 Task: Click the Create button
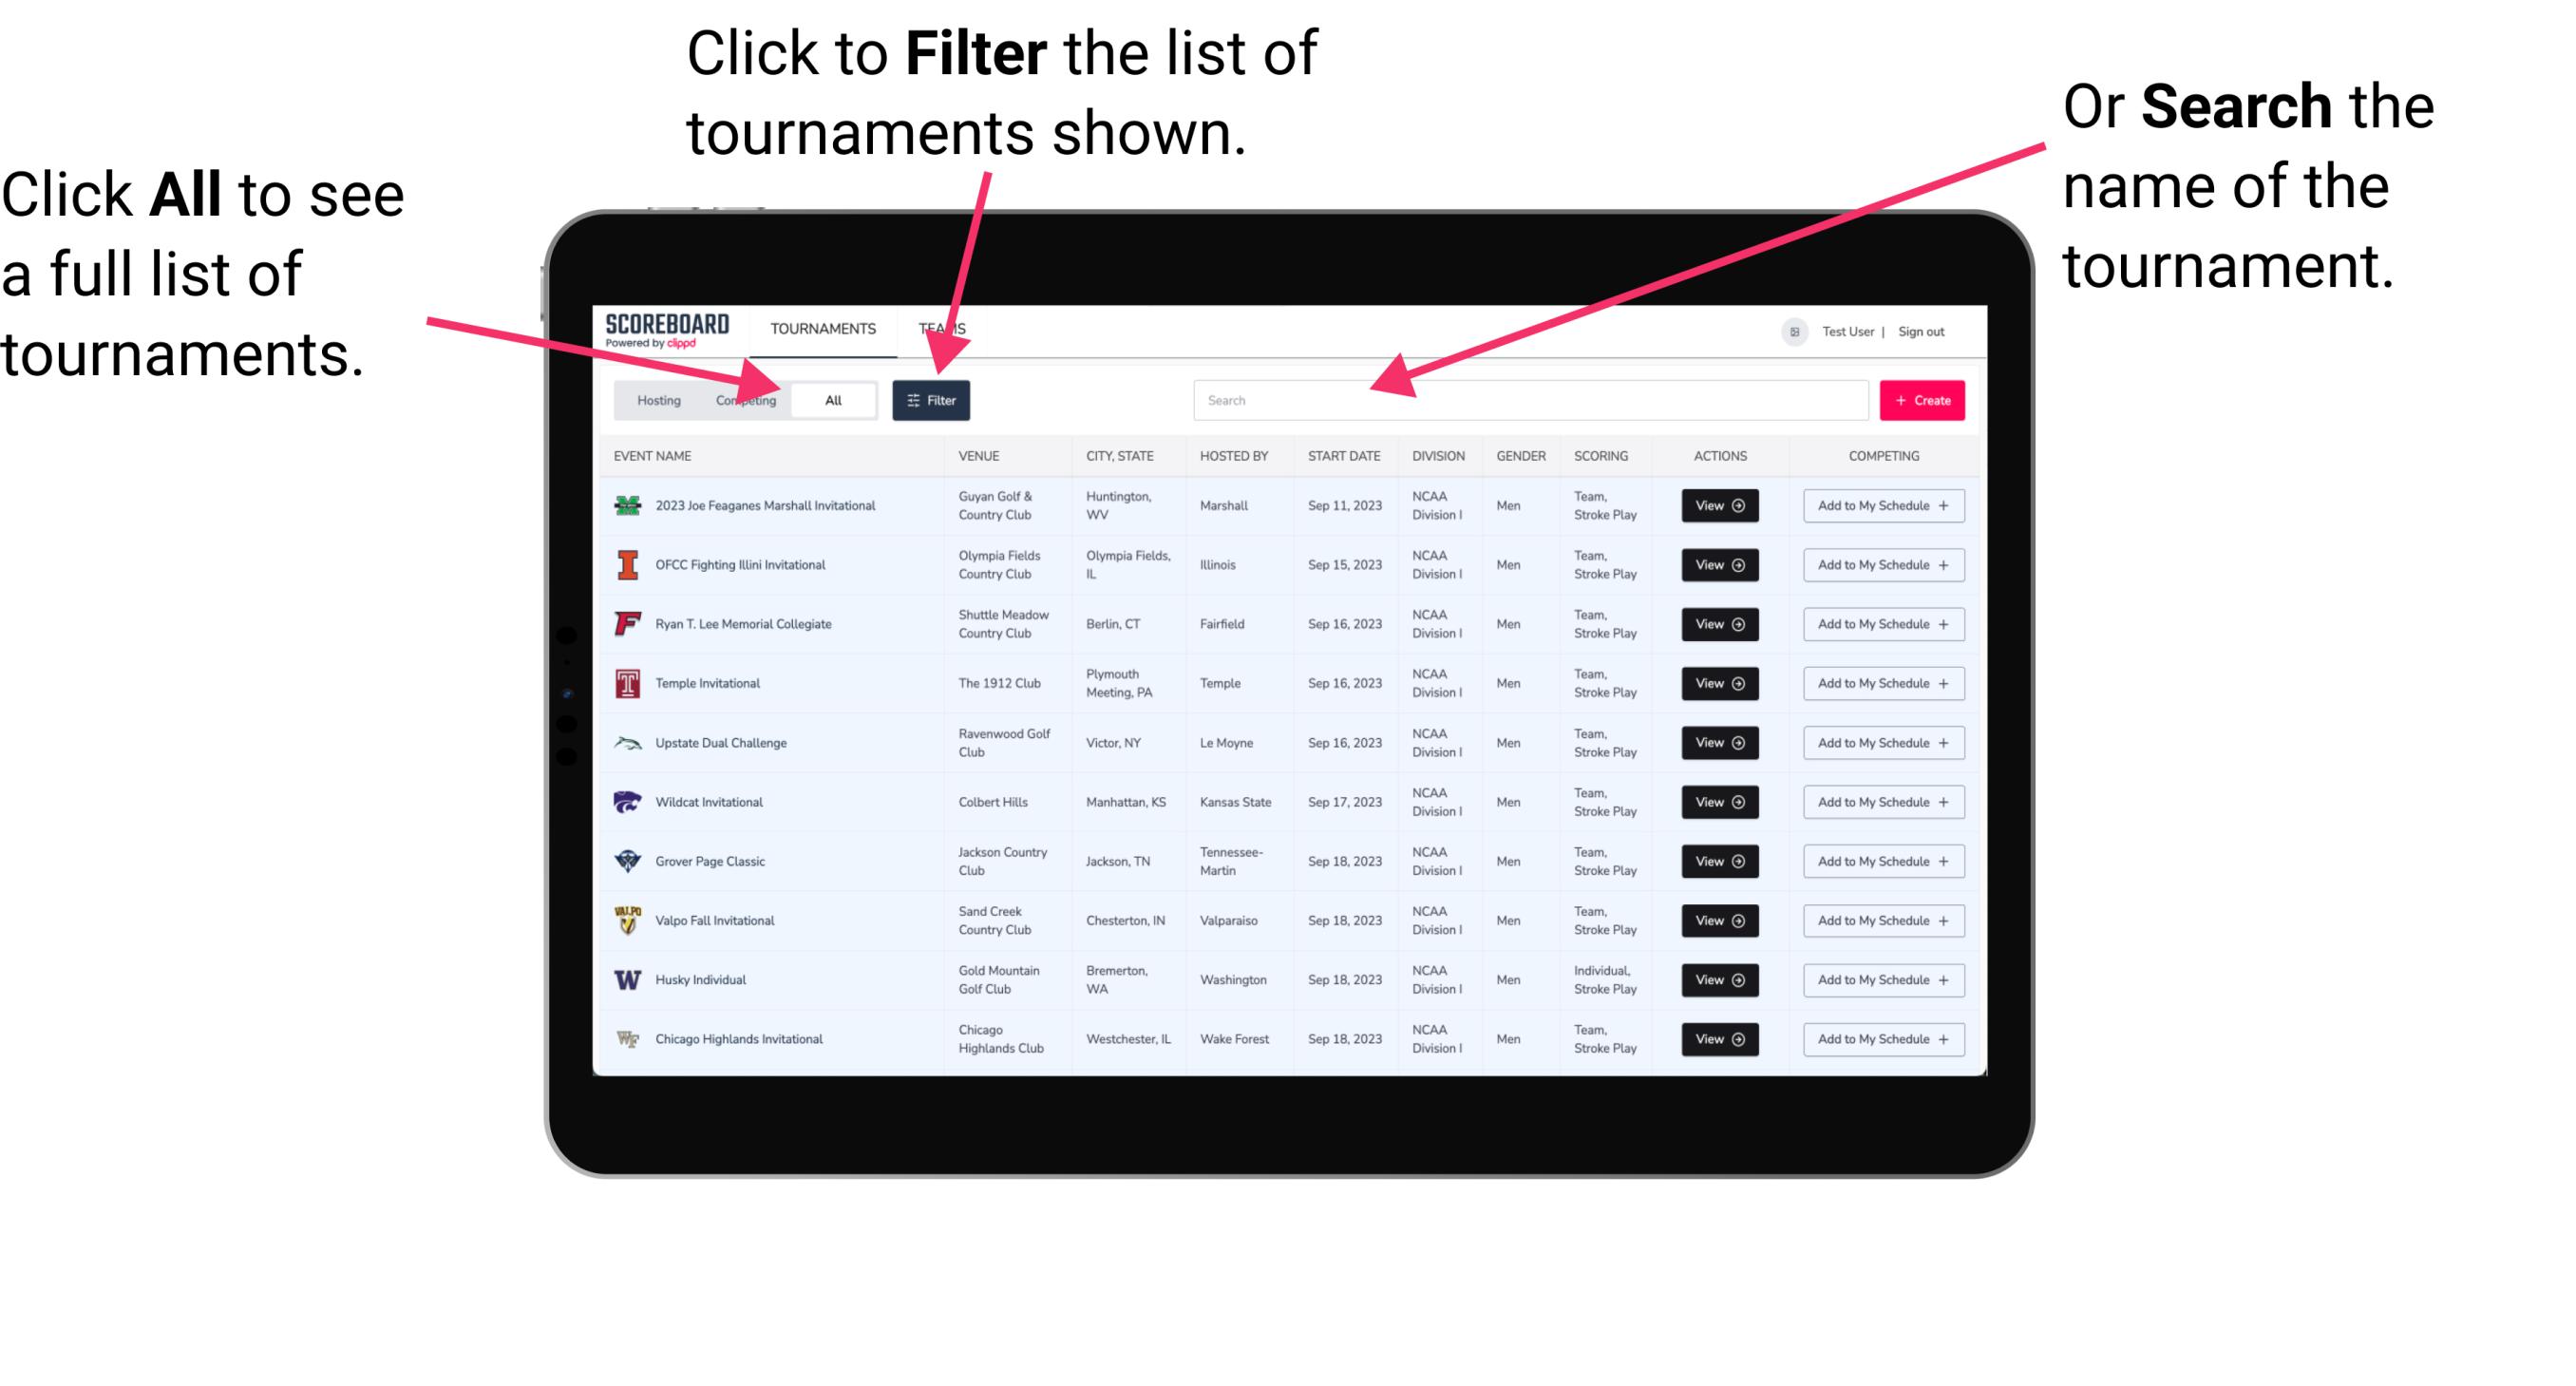pyautogui.click(x=1923, y=398)
